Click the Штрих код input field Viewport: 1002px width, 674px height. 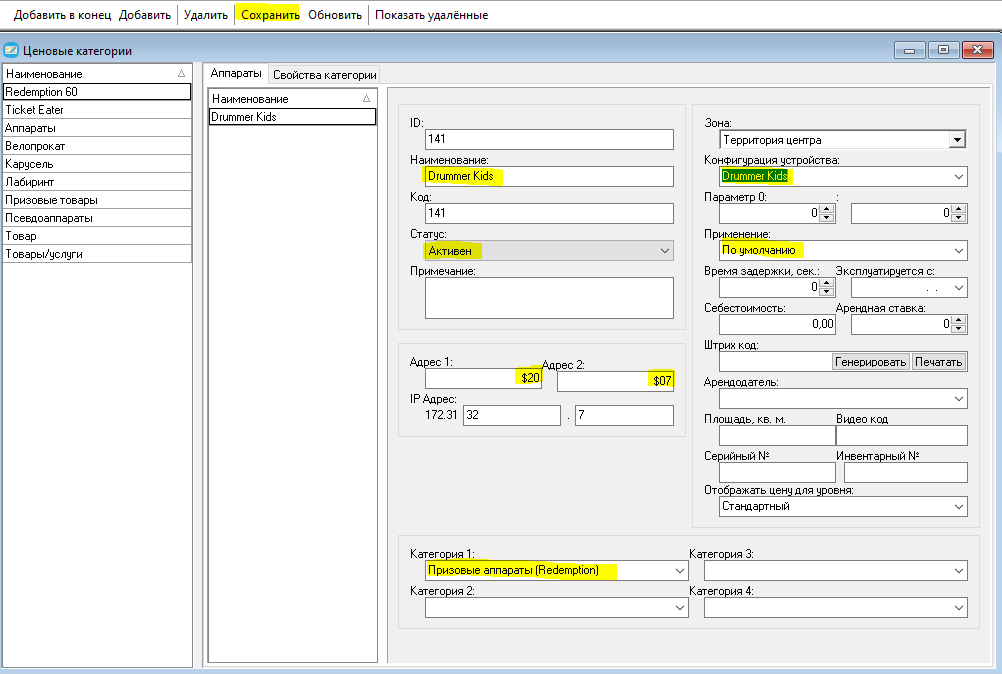click(775, 362)
